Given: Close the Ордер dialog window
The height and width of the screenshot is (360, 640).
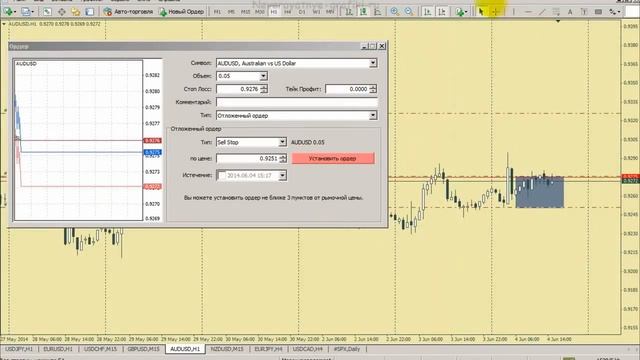Looking at the screenshot, I should click(x=382, y=46).
